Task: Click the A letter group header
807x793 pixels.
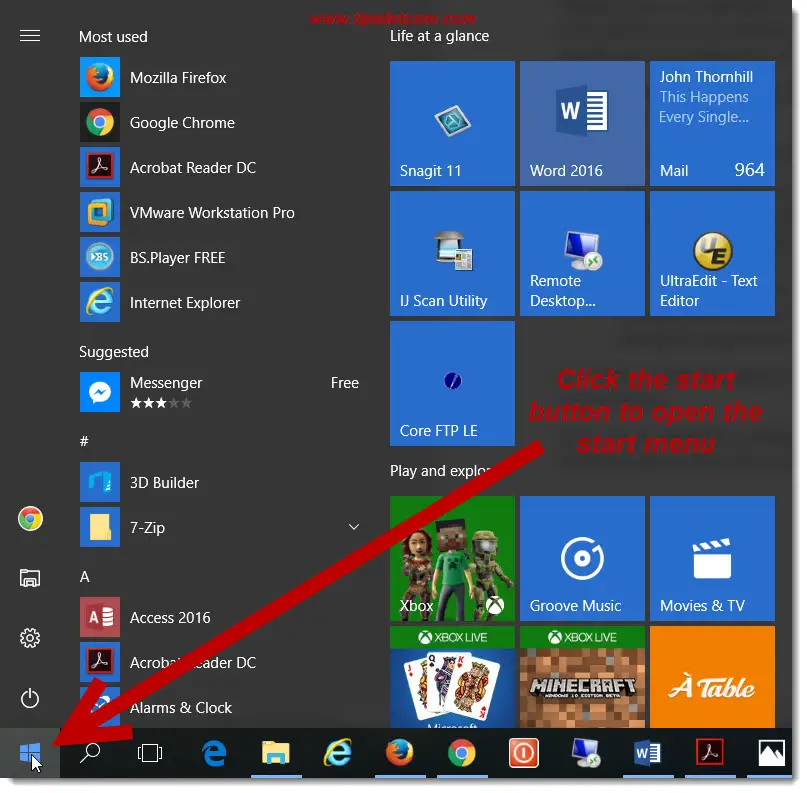Action: coord(85,577)
